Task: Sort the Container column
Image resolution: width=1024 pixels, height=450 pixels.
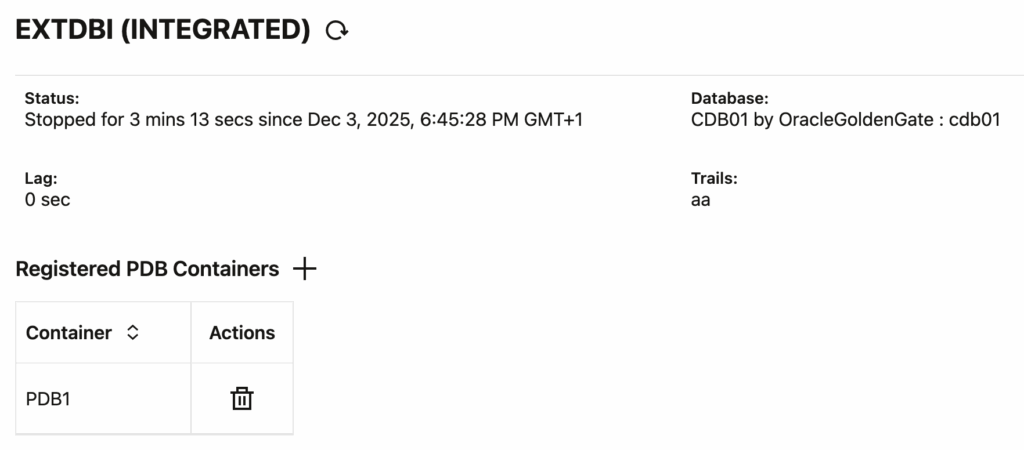Action: pos(133,333)
